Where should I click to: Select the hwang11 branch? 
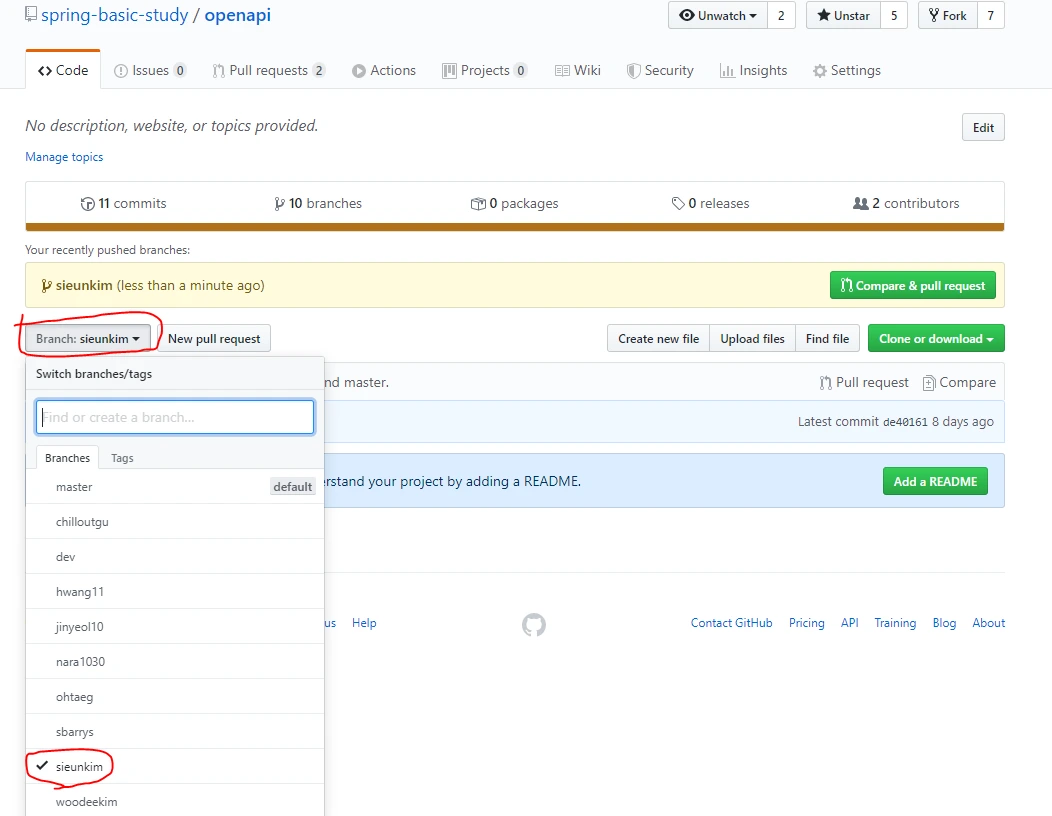click(175, 591)
